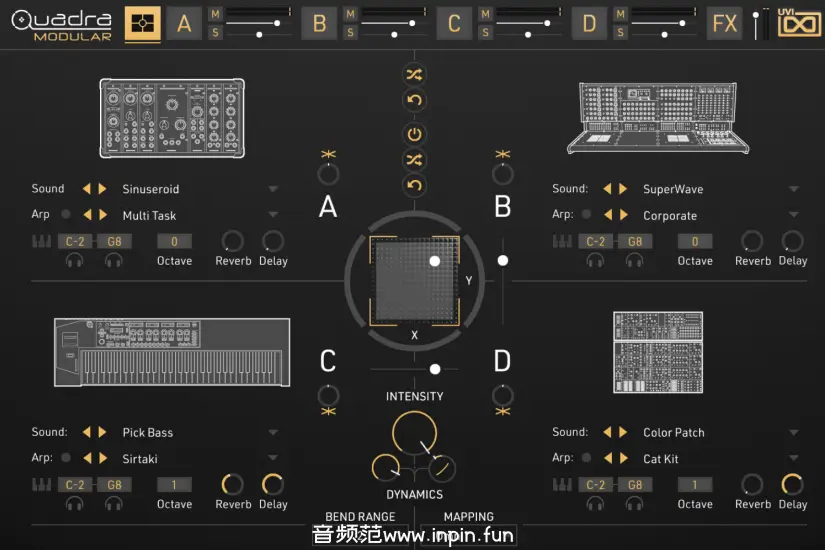Click the asterisk icon above layer A
Image resolution: width=825 pixels, height=550 pixels.
328,154
